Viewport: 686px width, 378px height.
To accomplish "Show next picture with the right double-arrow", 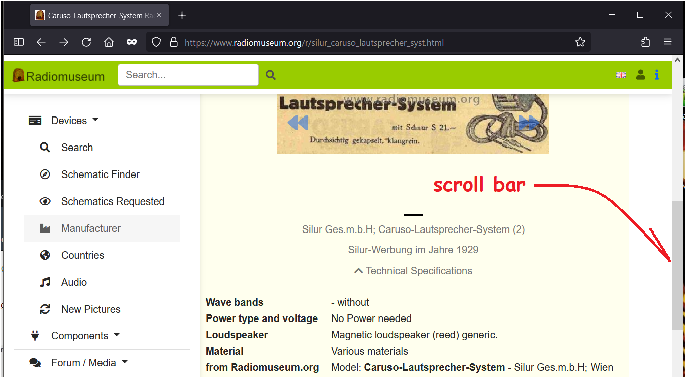I will 529,122.
